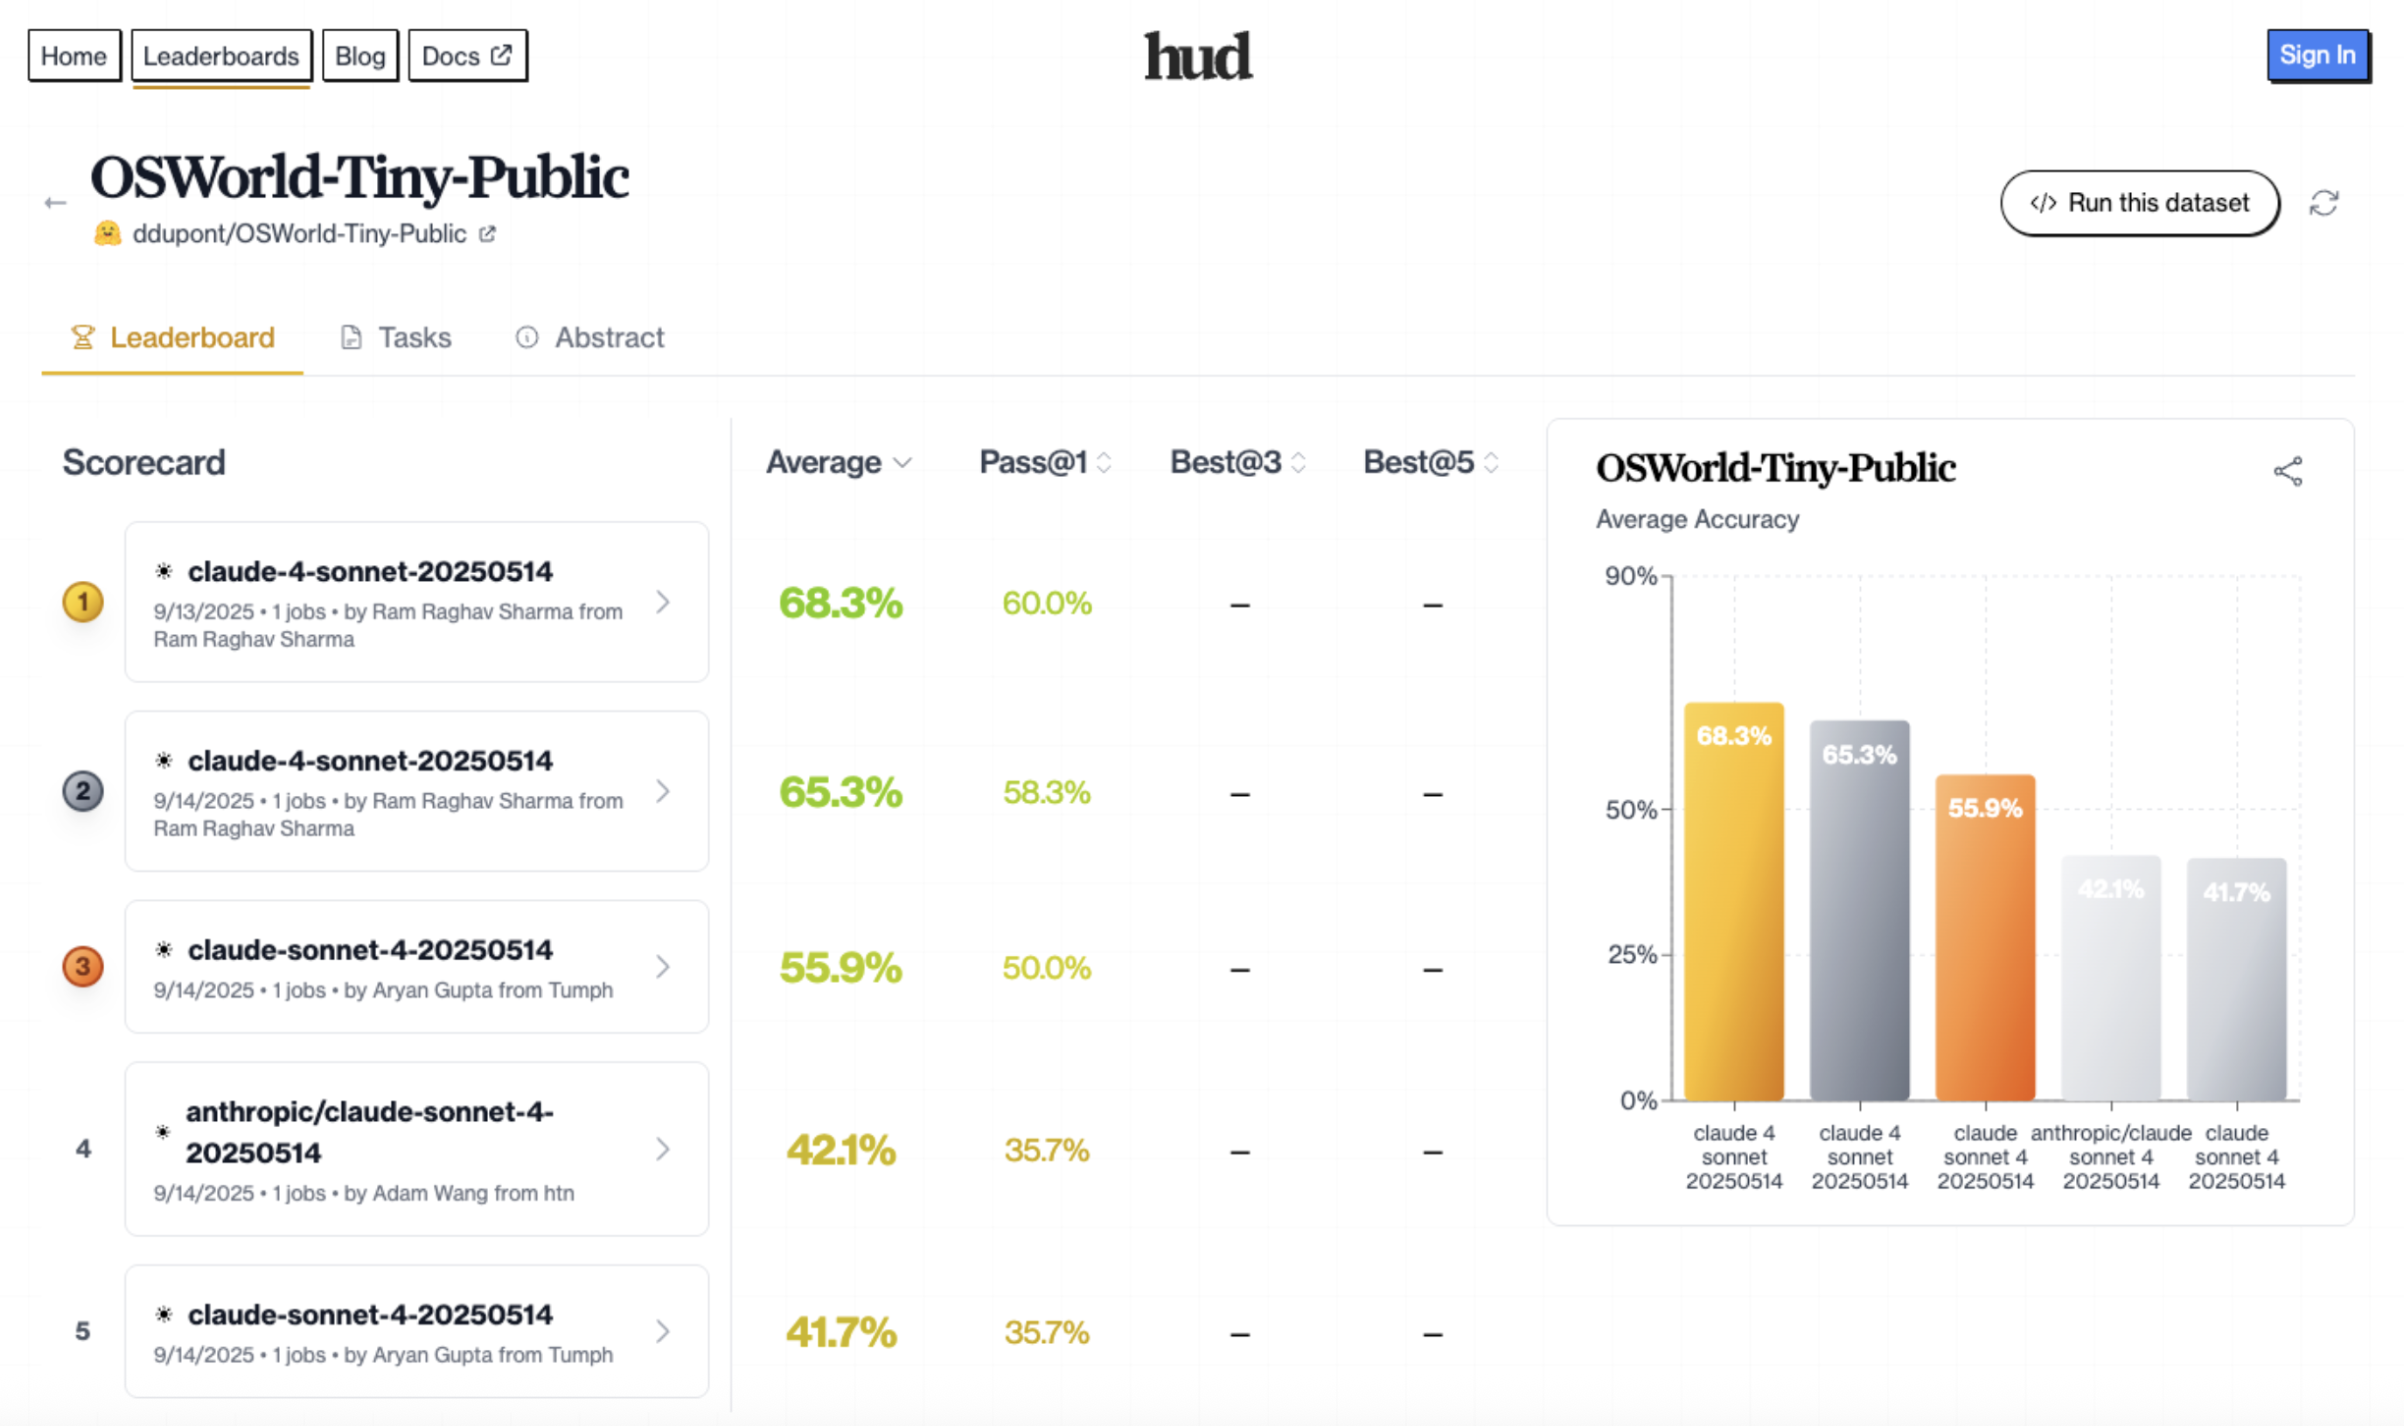Click the trophy icon on the Leaderboard tab
The width and height of the screenshot is (2404, 1426).
tap(83, 337)
